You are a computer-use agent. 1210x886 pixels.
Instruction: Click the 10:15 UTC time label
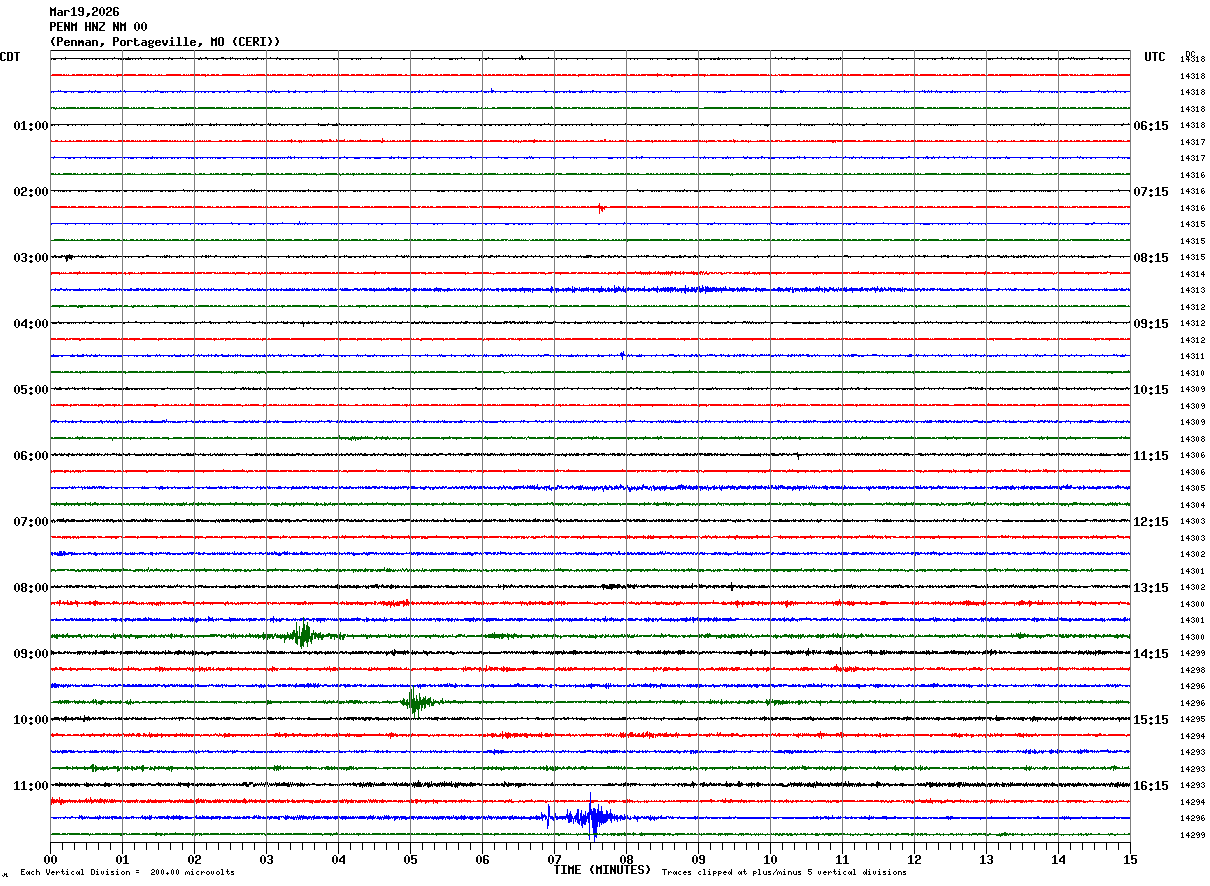pos(1151,390)
